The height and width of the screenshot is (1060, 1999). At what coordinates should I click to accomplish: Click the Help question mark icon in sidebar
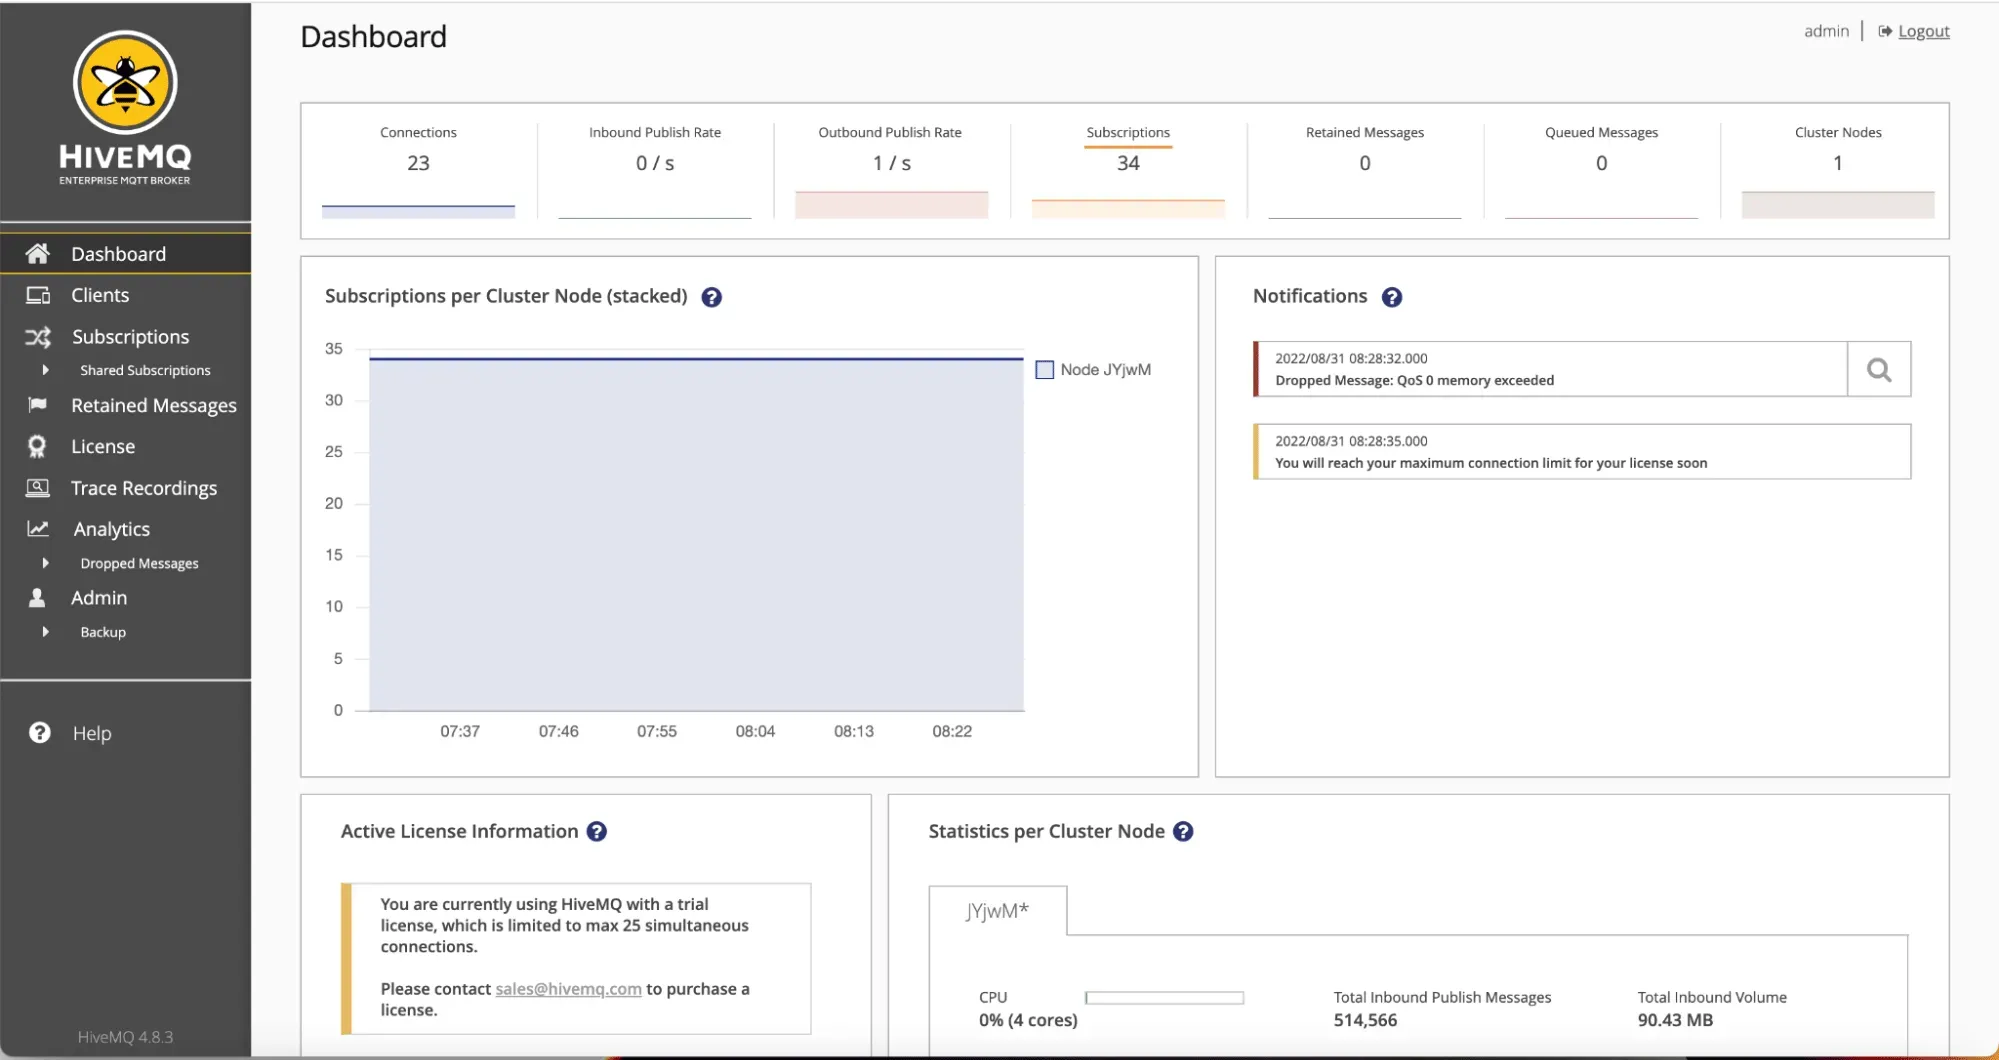pyautogui.click(x=40, y=733)
